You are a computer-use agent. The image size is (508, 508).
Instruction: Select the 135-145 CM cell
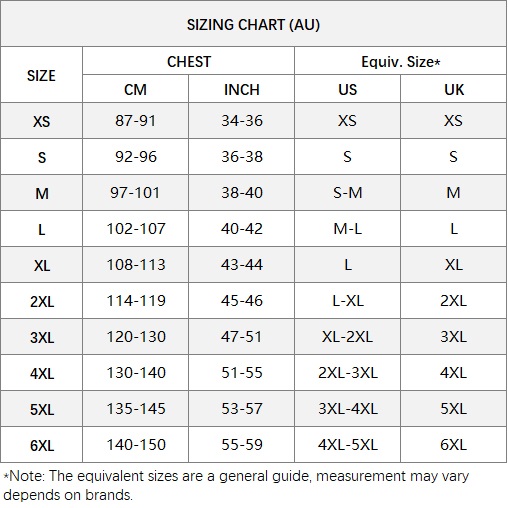pos(135,409)
